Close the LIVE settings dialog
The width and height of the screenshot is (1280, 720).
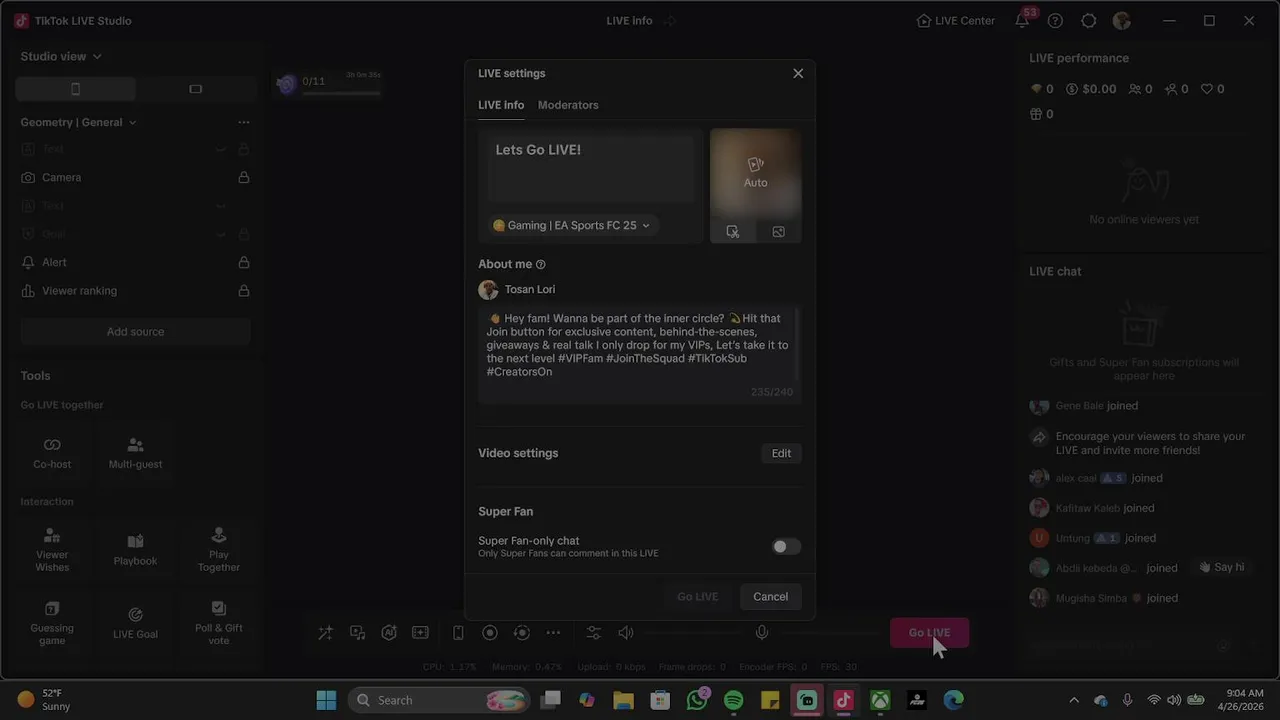point(798,73)
